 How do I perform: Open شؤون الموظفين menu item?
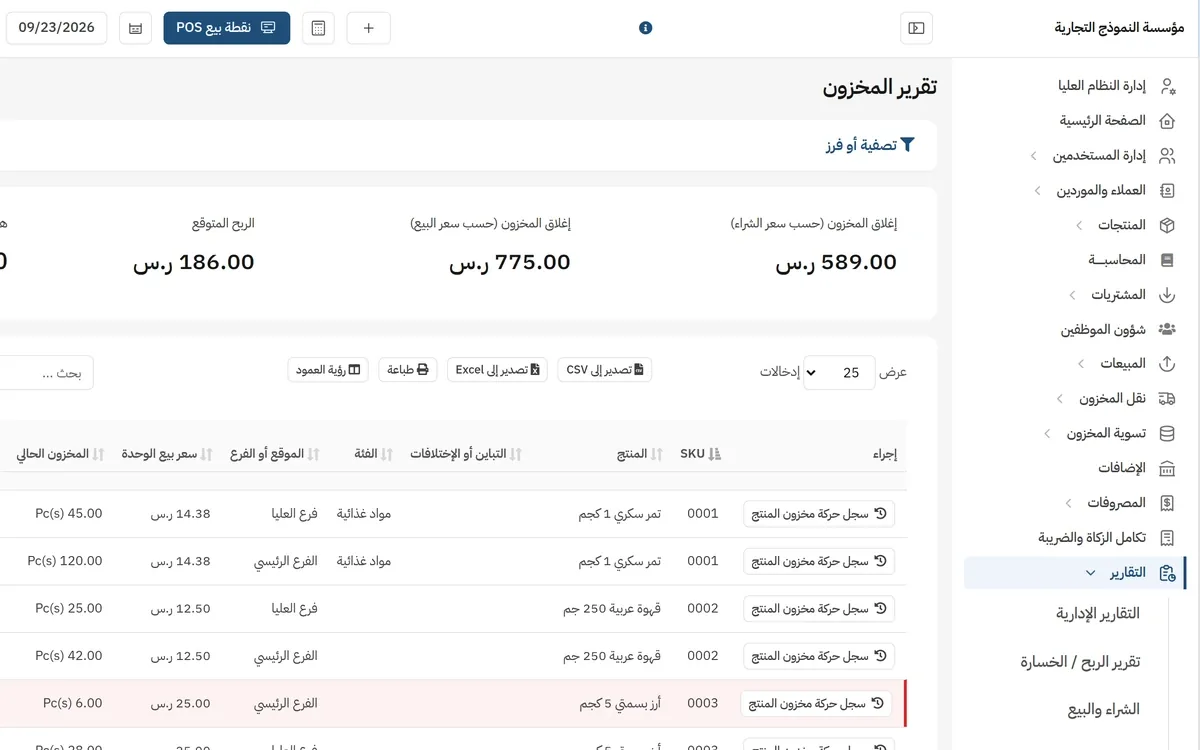(1103, 329)
